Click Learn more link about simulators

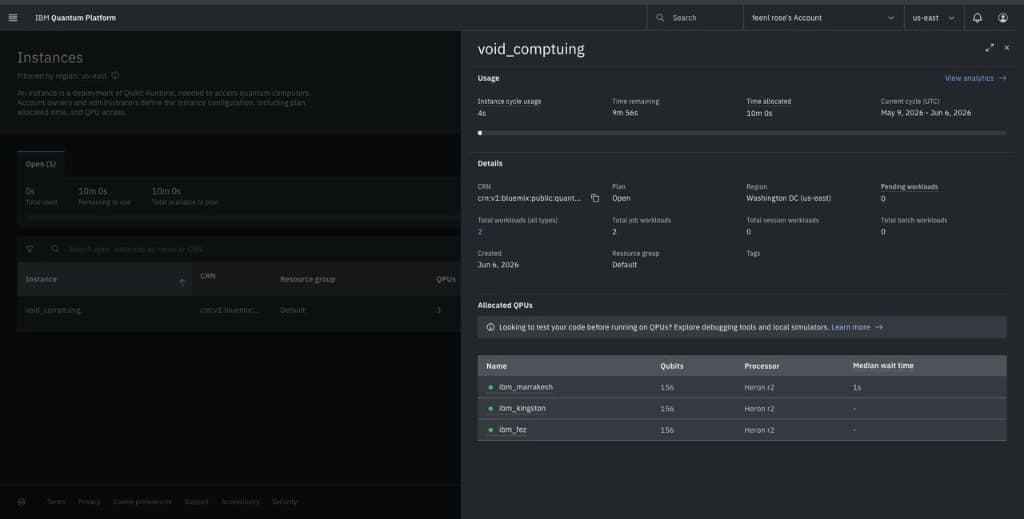(857, 327)
